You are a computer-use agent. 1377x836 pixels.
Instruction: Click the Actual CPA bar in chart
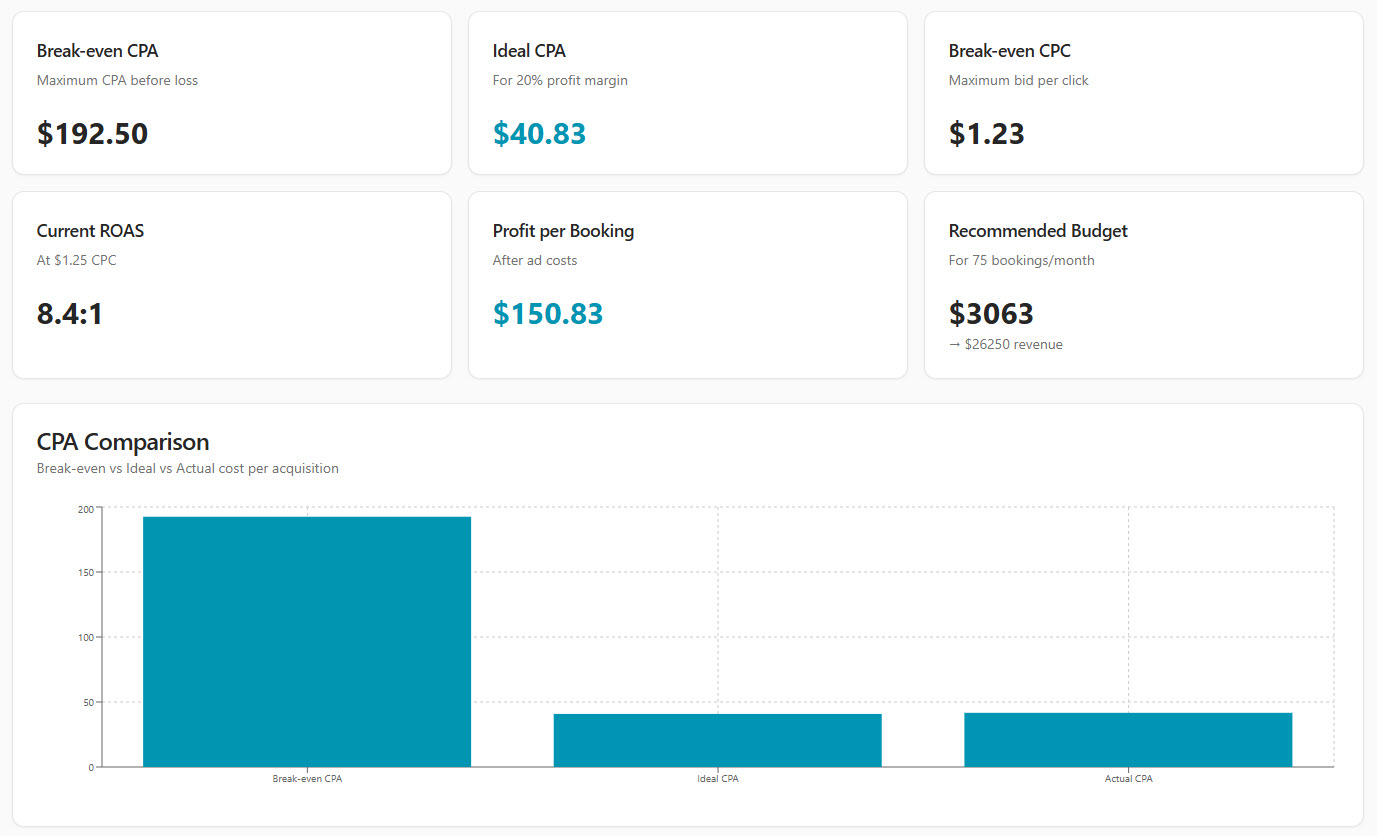[x=1128, y=740]
